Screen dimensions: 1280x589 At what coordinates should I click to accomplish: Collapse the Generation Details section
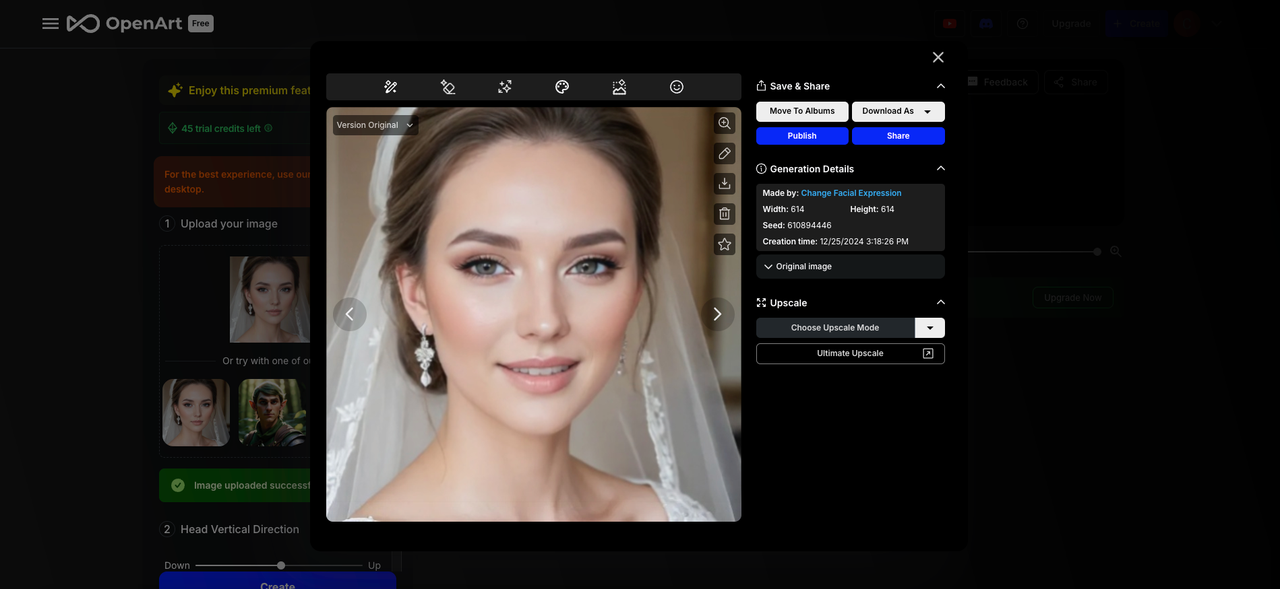click(940, 169)
